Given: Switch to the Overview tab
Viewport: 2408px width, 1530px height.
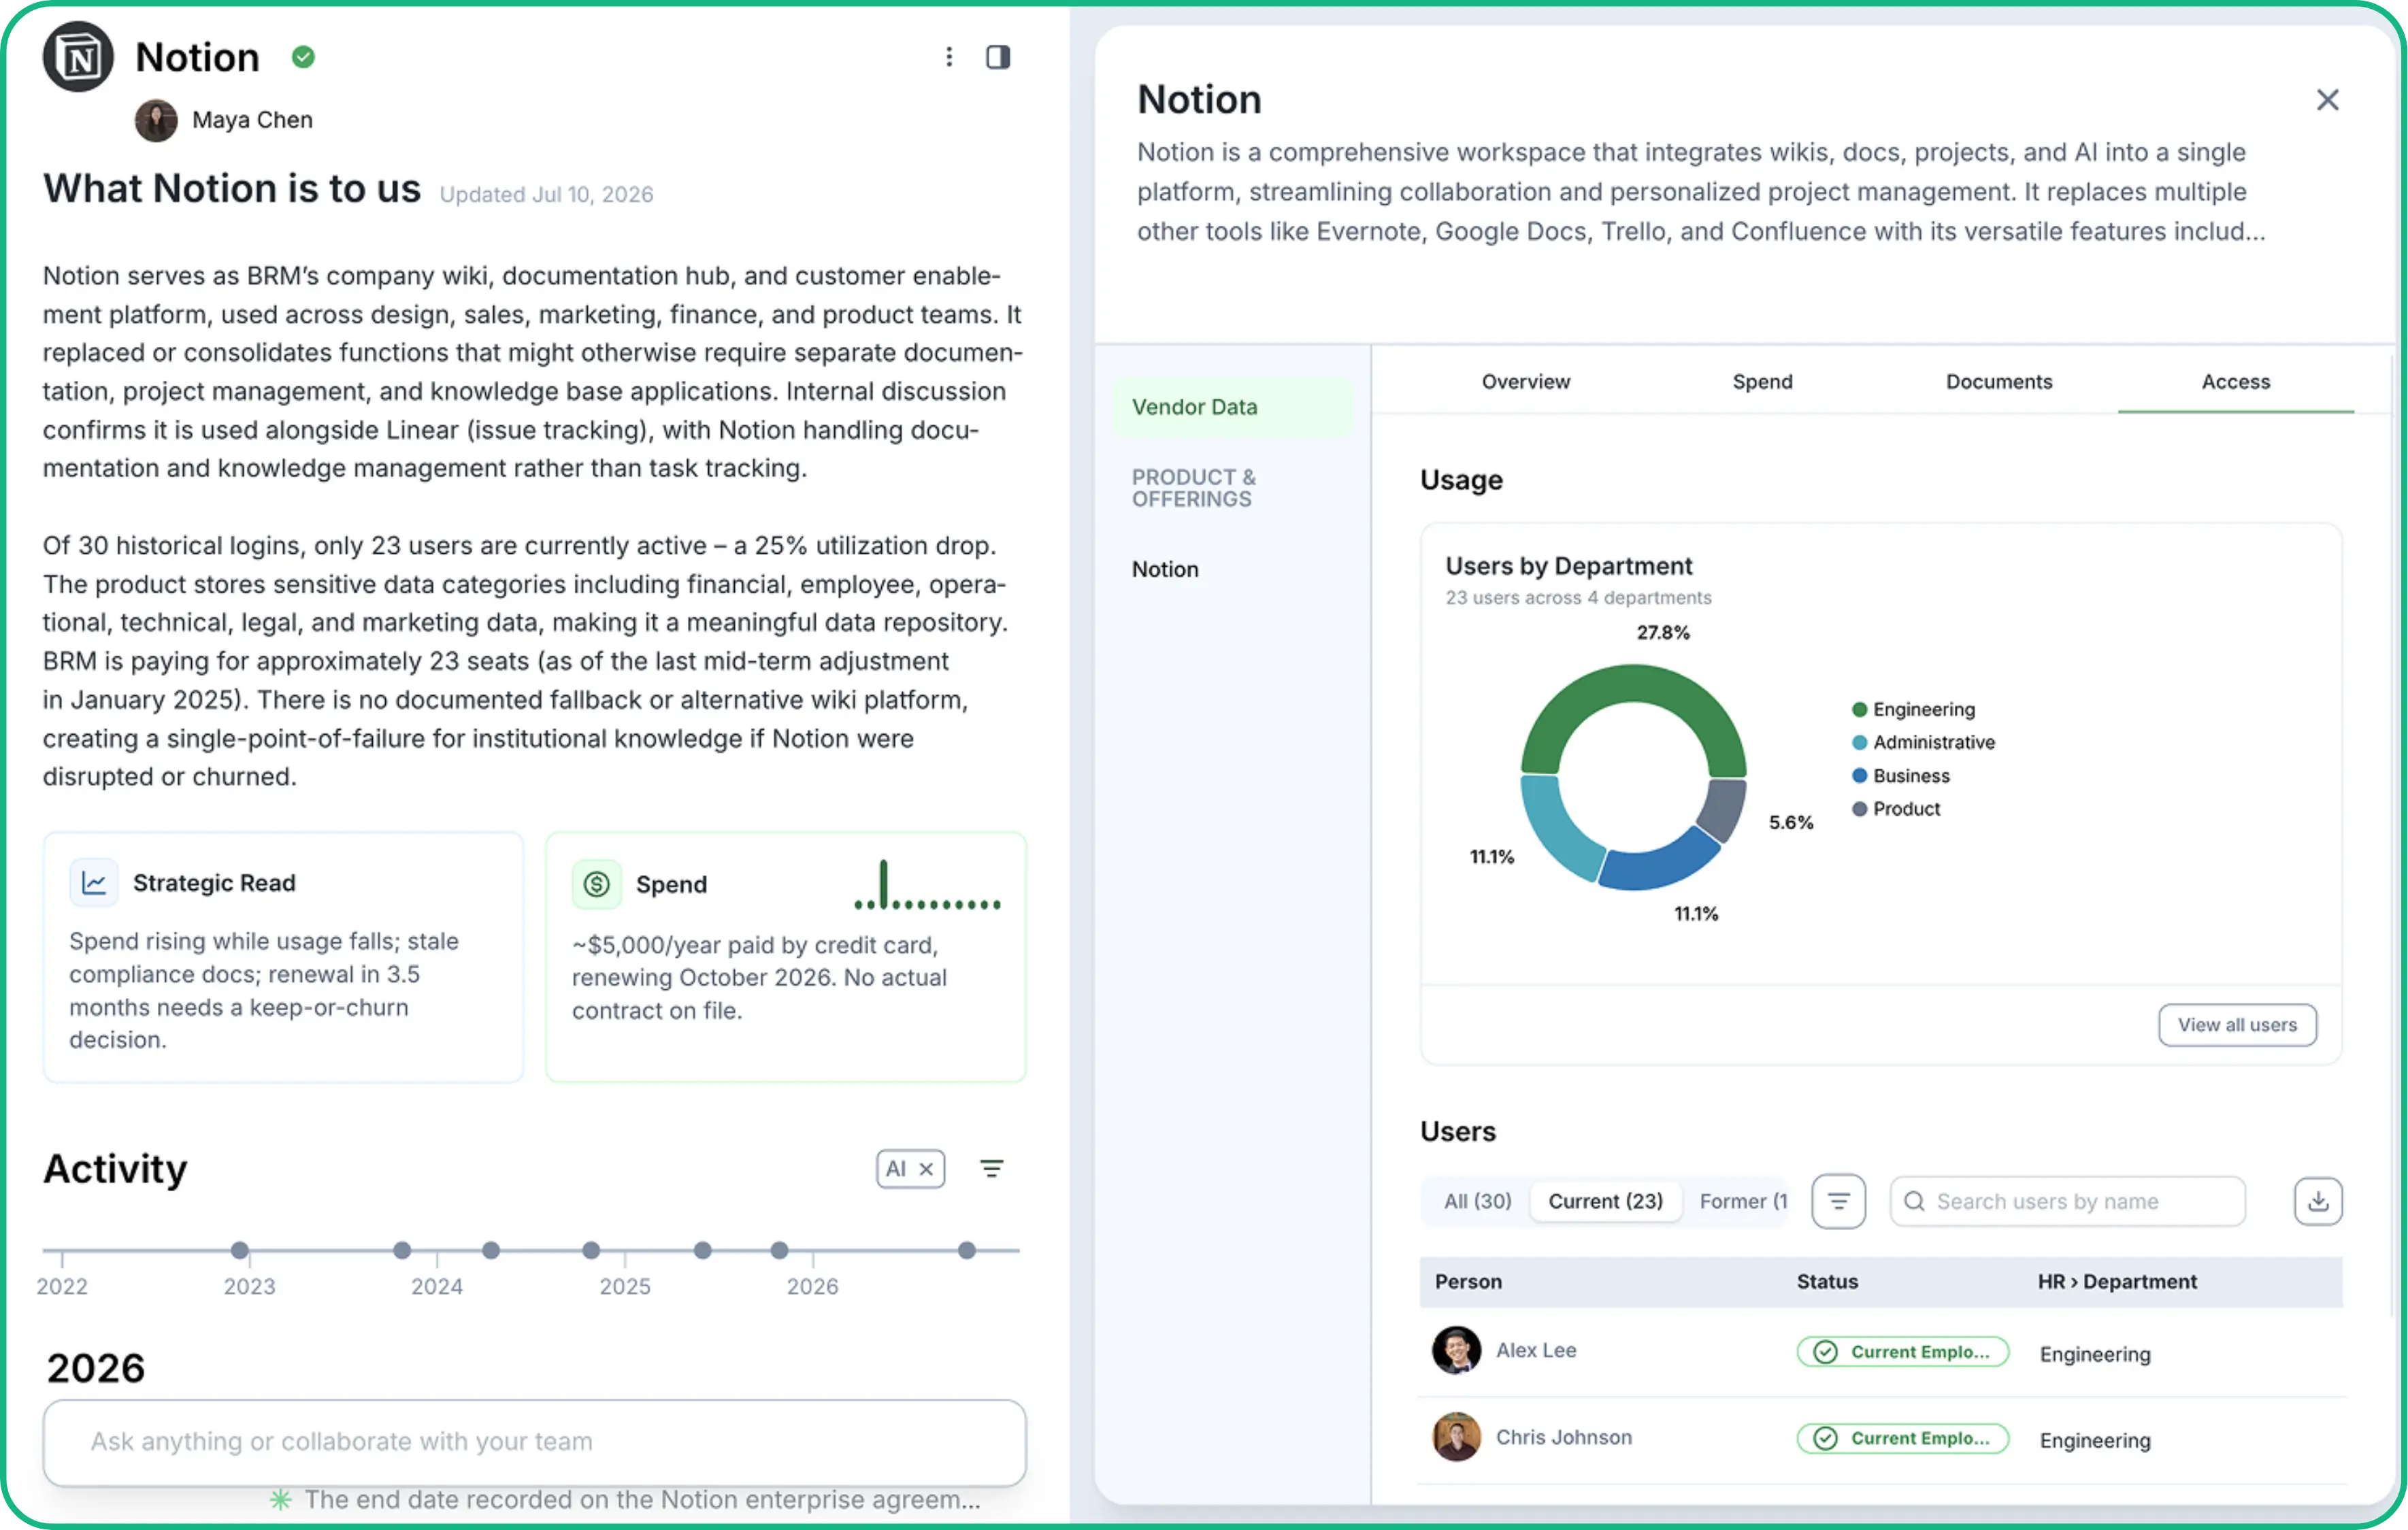Looking at the screenshot, I should 1526,381.
